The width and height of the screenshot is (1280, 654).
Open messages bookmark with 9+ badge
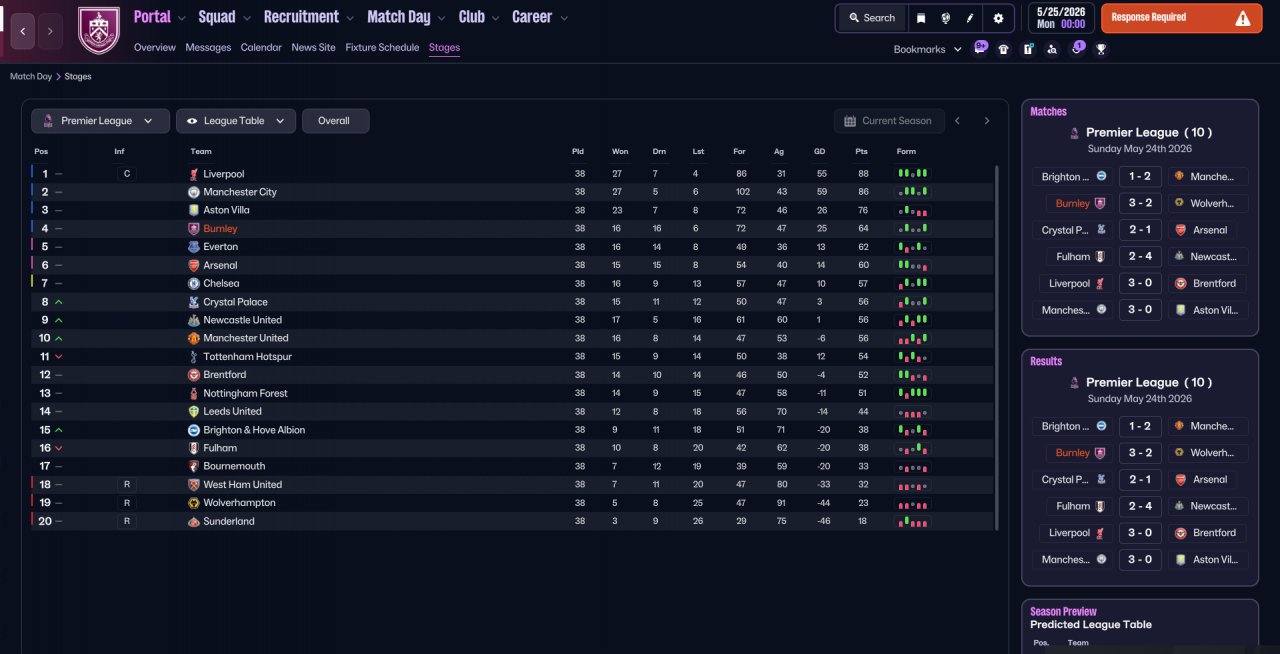point(980,48)
